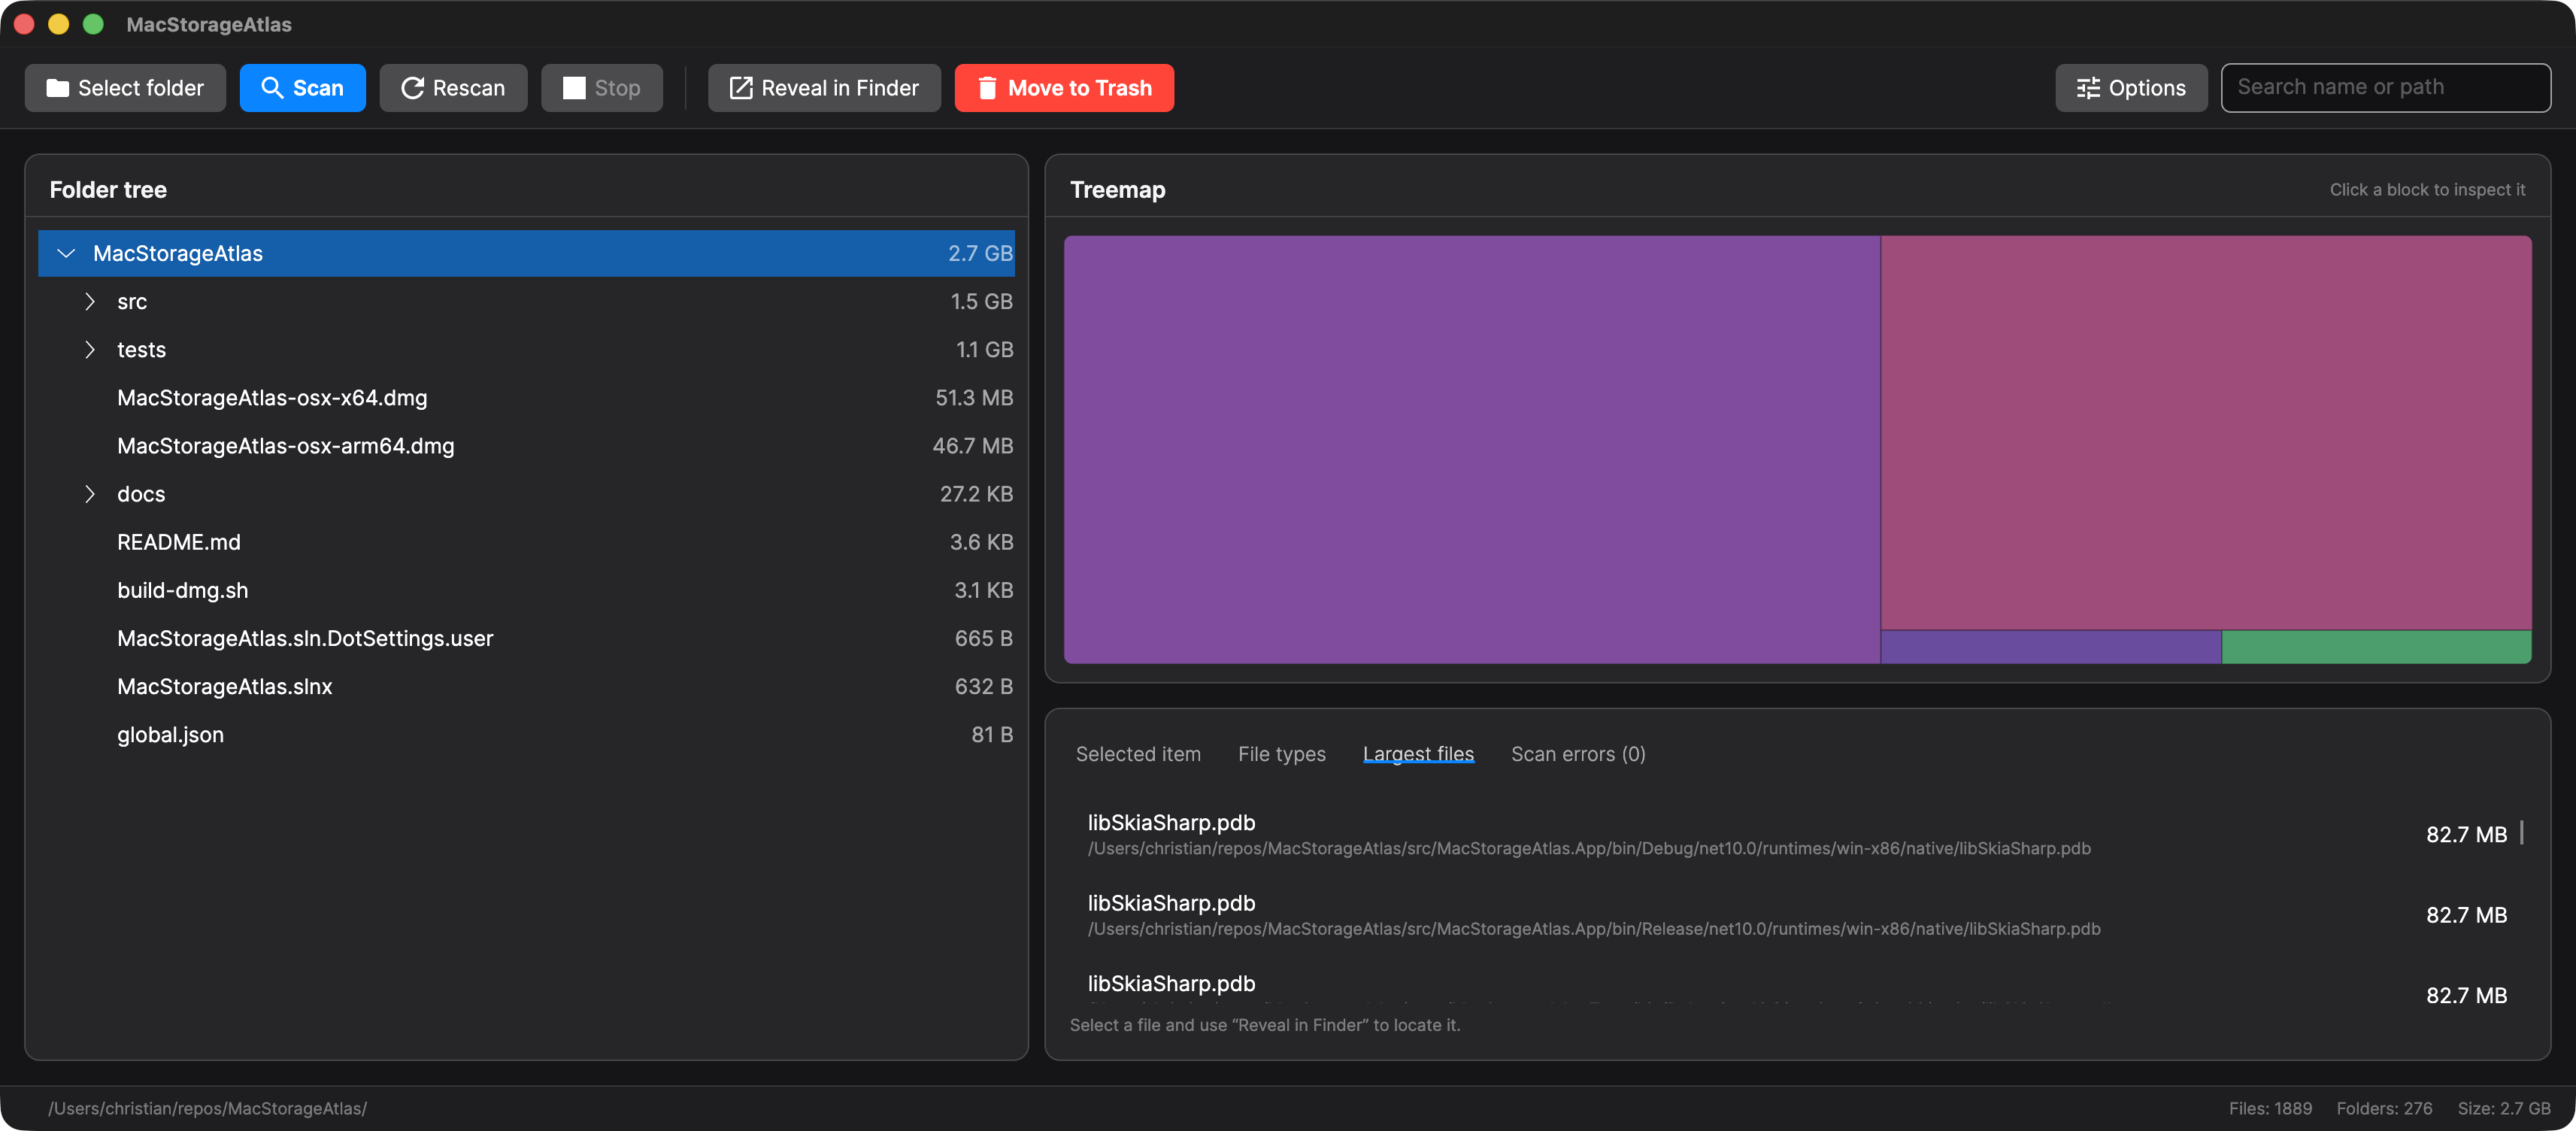Open the Largest files tab

1418,754
